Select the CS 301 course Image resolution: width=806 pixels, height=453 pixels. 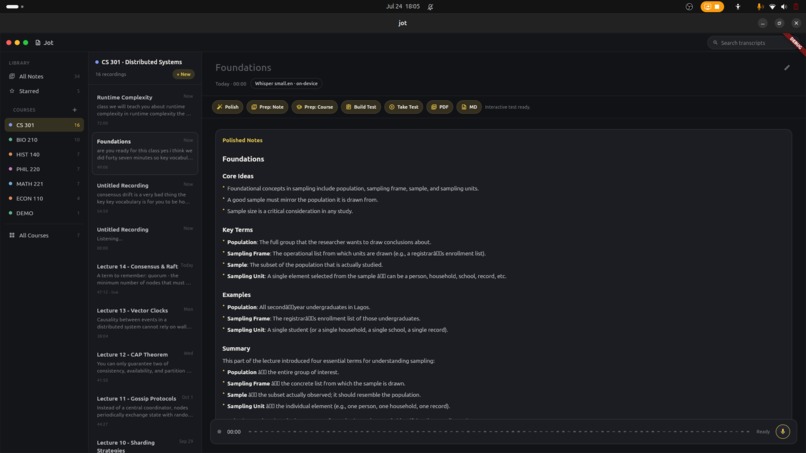44,125
